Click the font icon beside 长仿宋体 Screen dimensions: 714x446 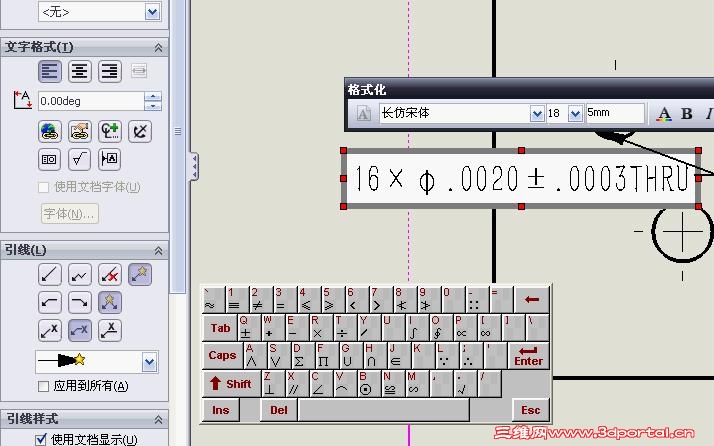click(363, 113)
